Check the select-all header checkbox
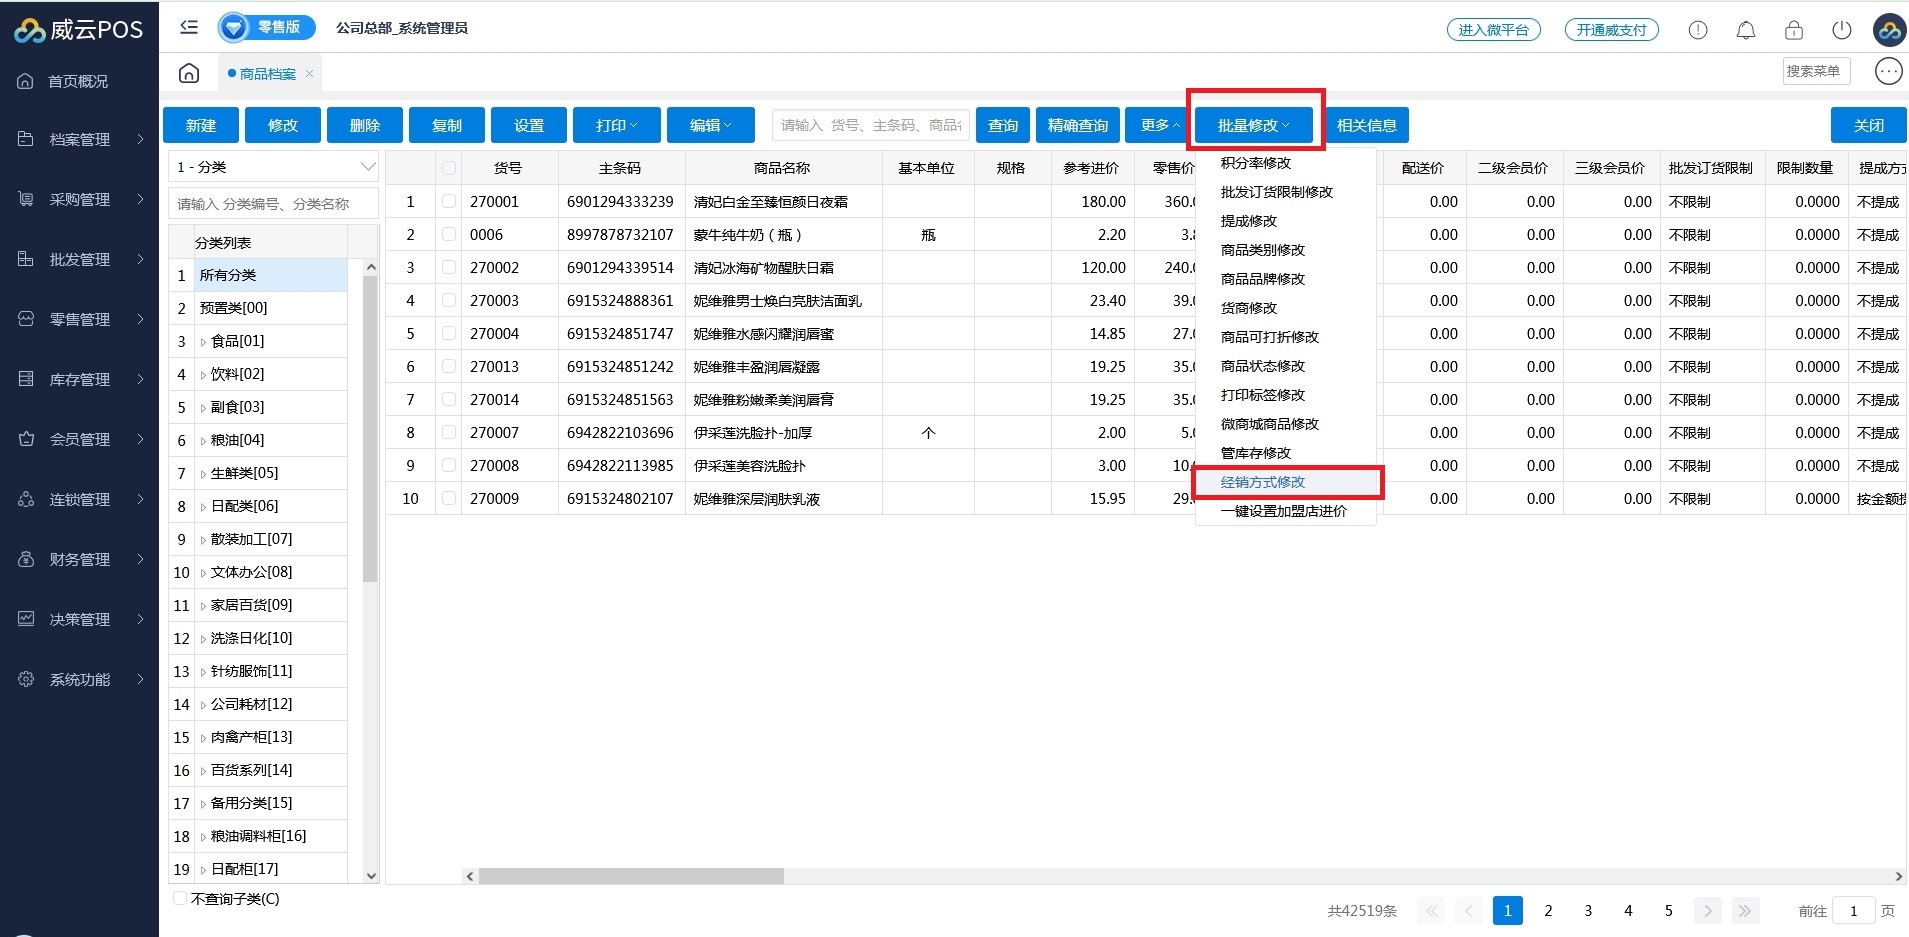The image size is (1909, 937). coord(448,168)
